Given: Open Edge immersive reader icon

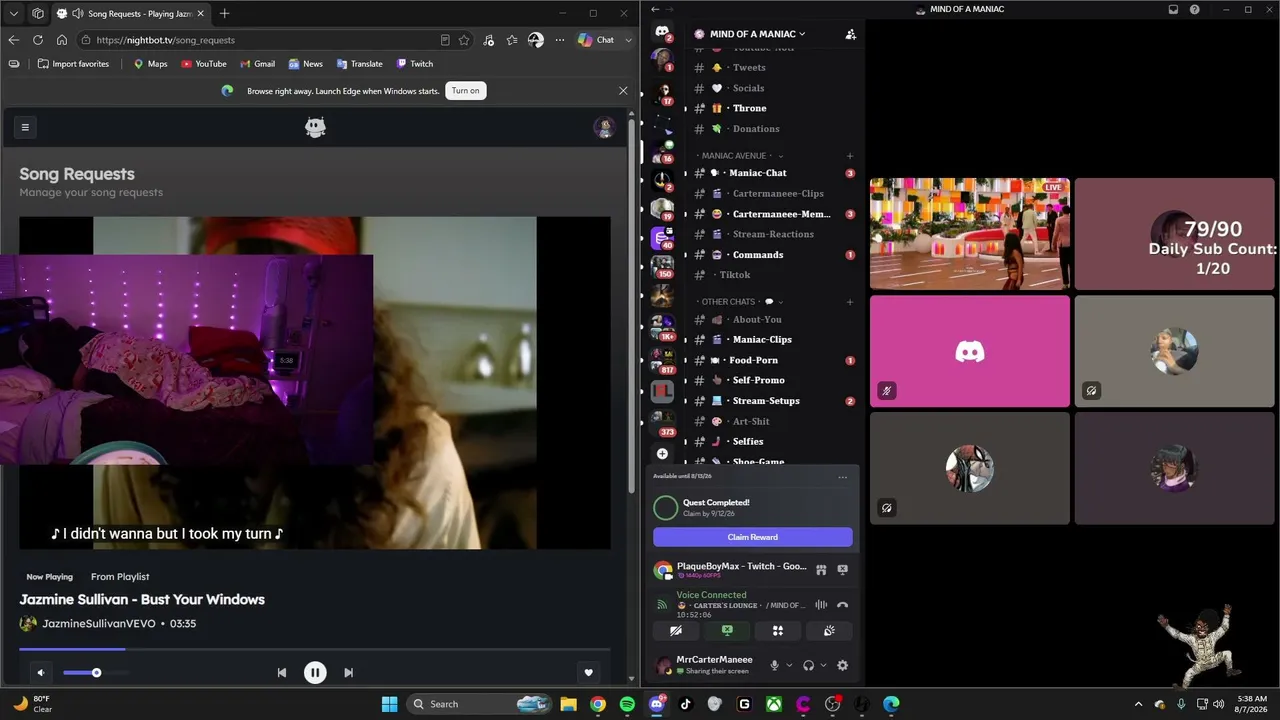Looking at the screenshot, I should tap(445, 40).
